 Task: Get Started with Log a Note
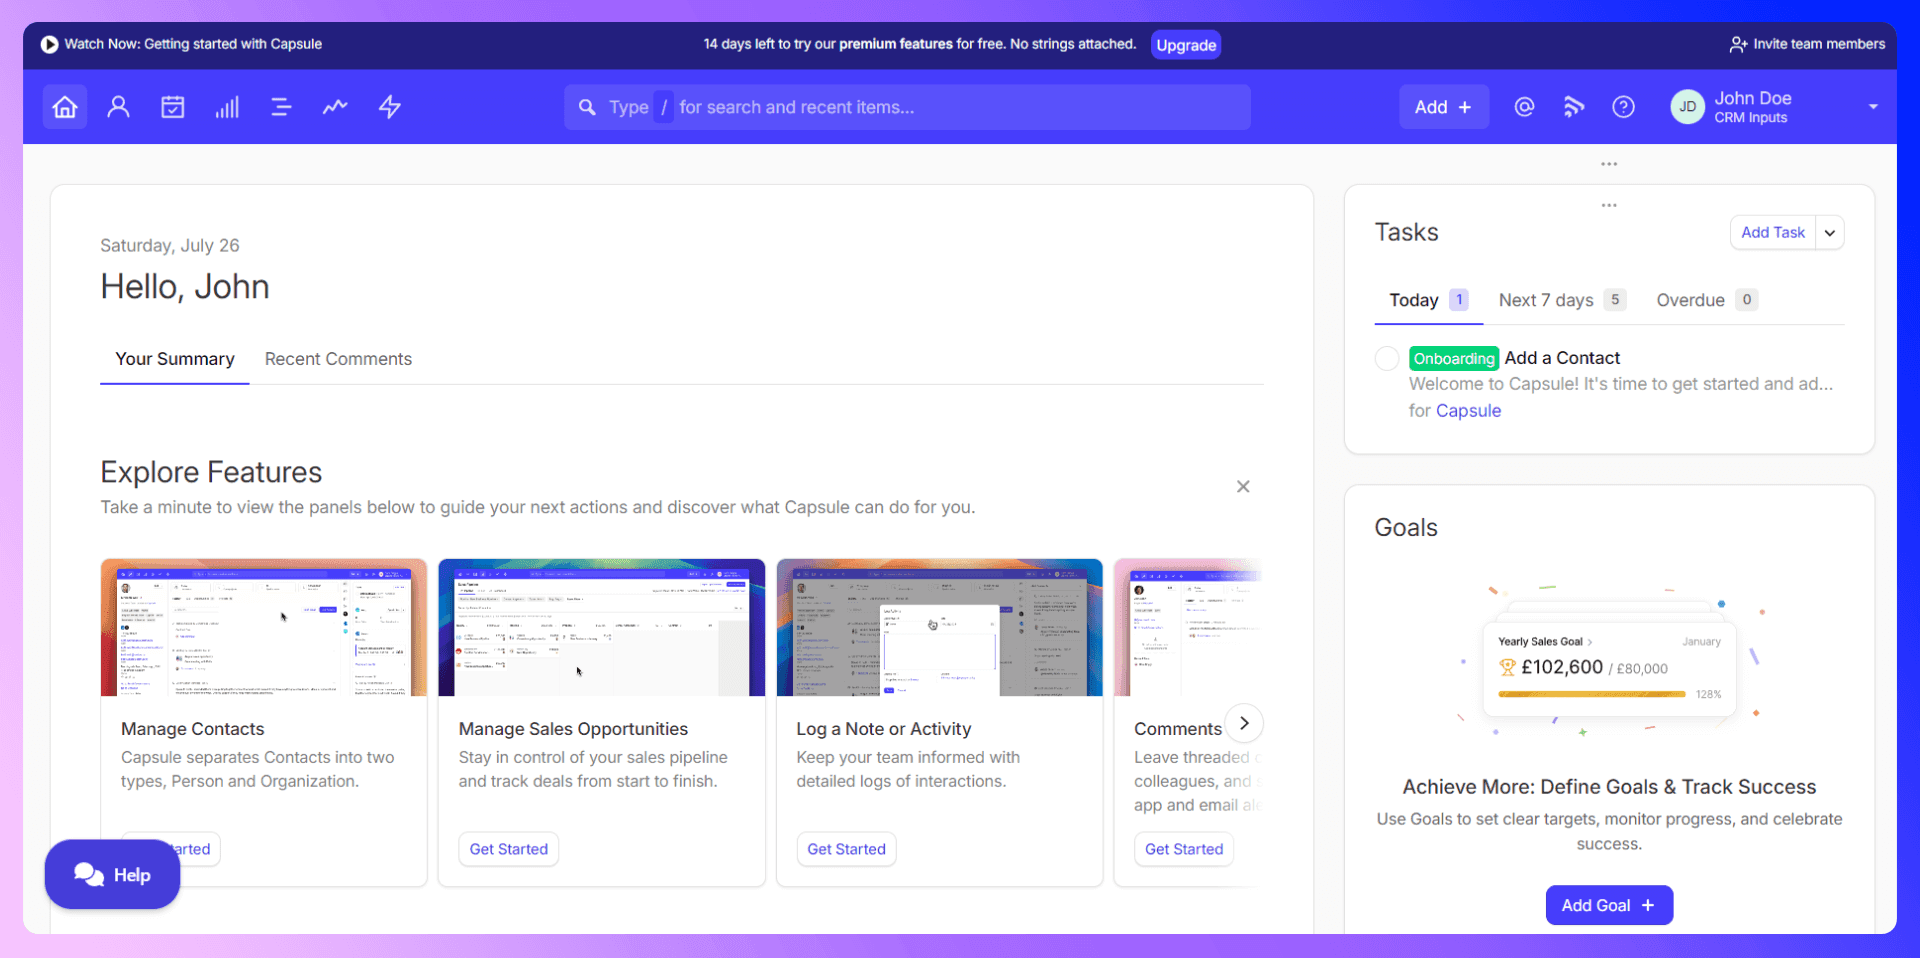[x=846, y=849]
